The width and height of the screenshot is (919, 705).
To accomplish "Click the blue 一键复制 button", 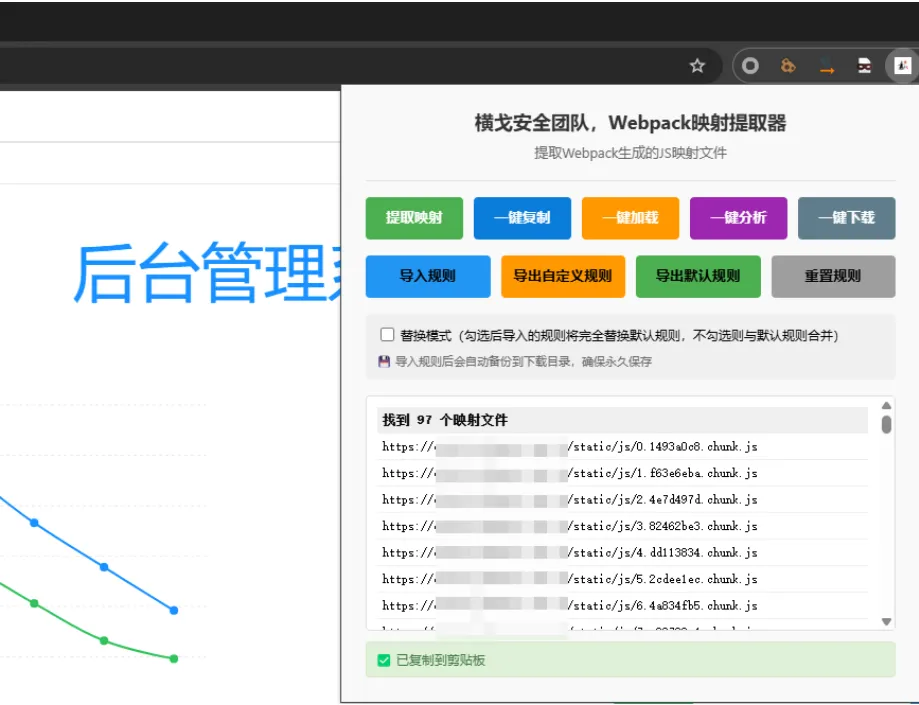I will pos(522,218).
